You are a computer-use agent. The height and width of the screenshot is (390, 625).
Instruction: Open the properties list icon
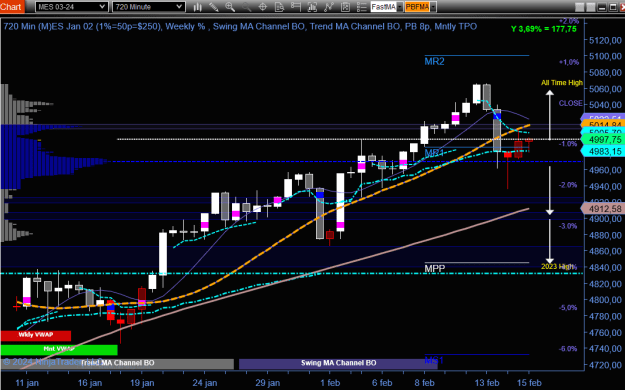(362, 7)
